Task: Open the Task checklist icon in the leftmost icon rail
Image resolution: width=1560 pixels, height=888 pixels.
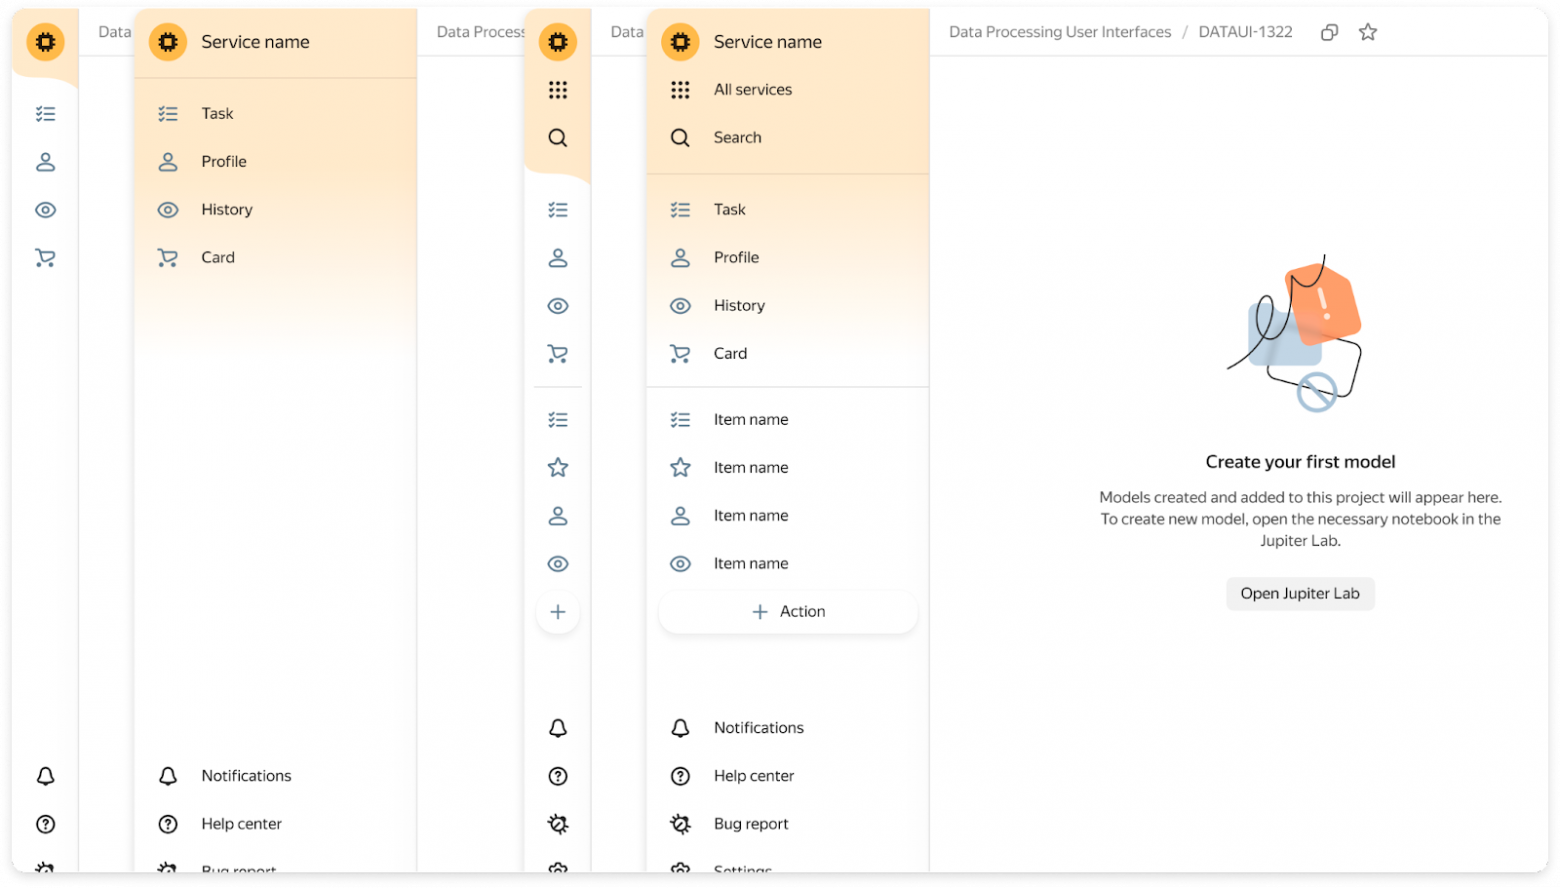Action: pos(45,114)
